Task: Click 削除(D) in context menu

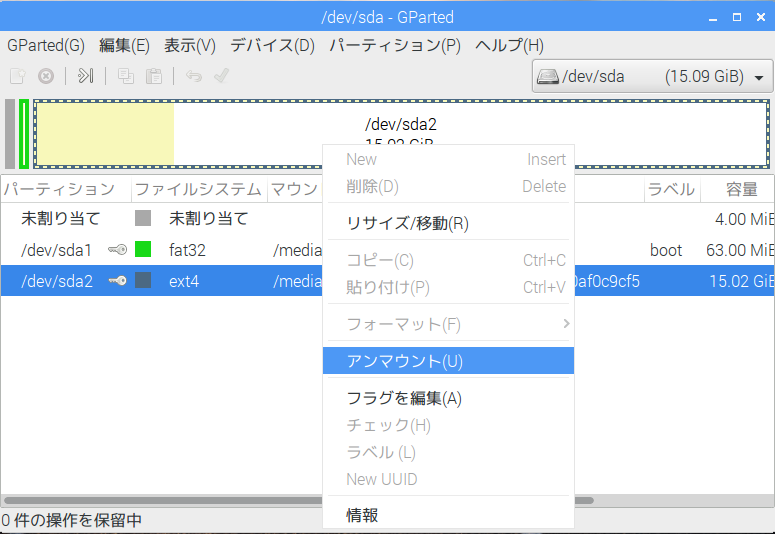Action: (x=448, y=186)
